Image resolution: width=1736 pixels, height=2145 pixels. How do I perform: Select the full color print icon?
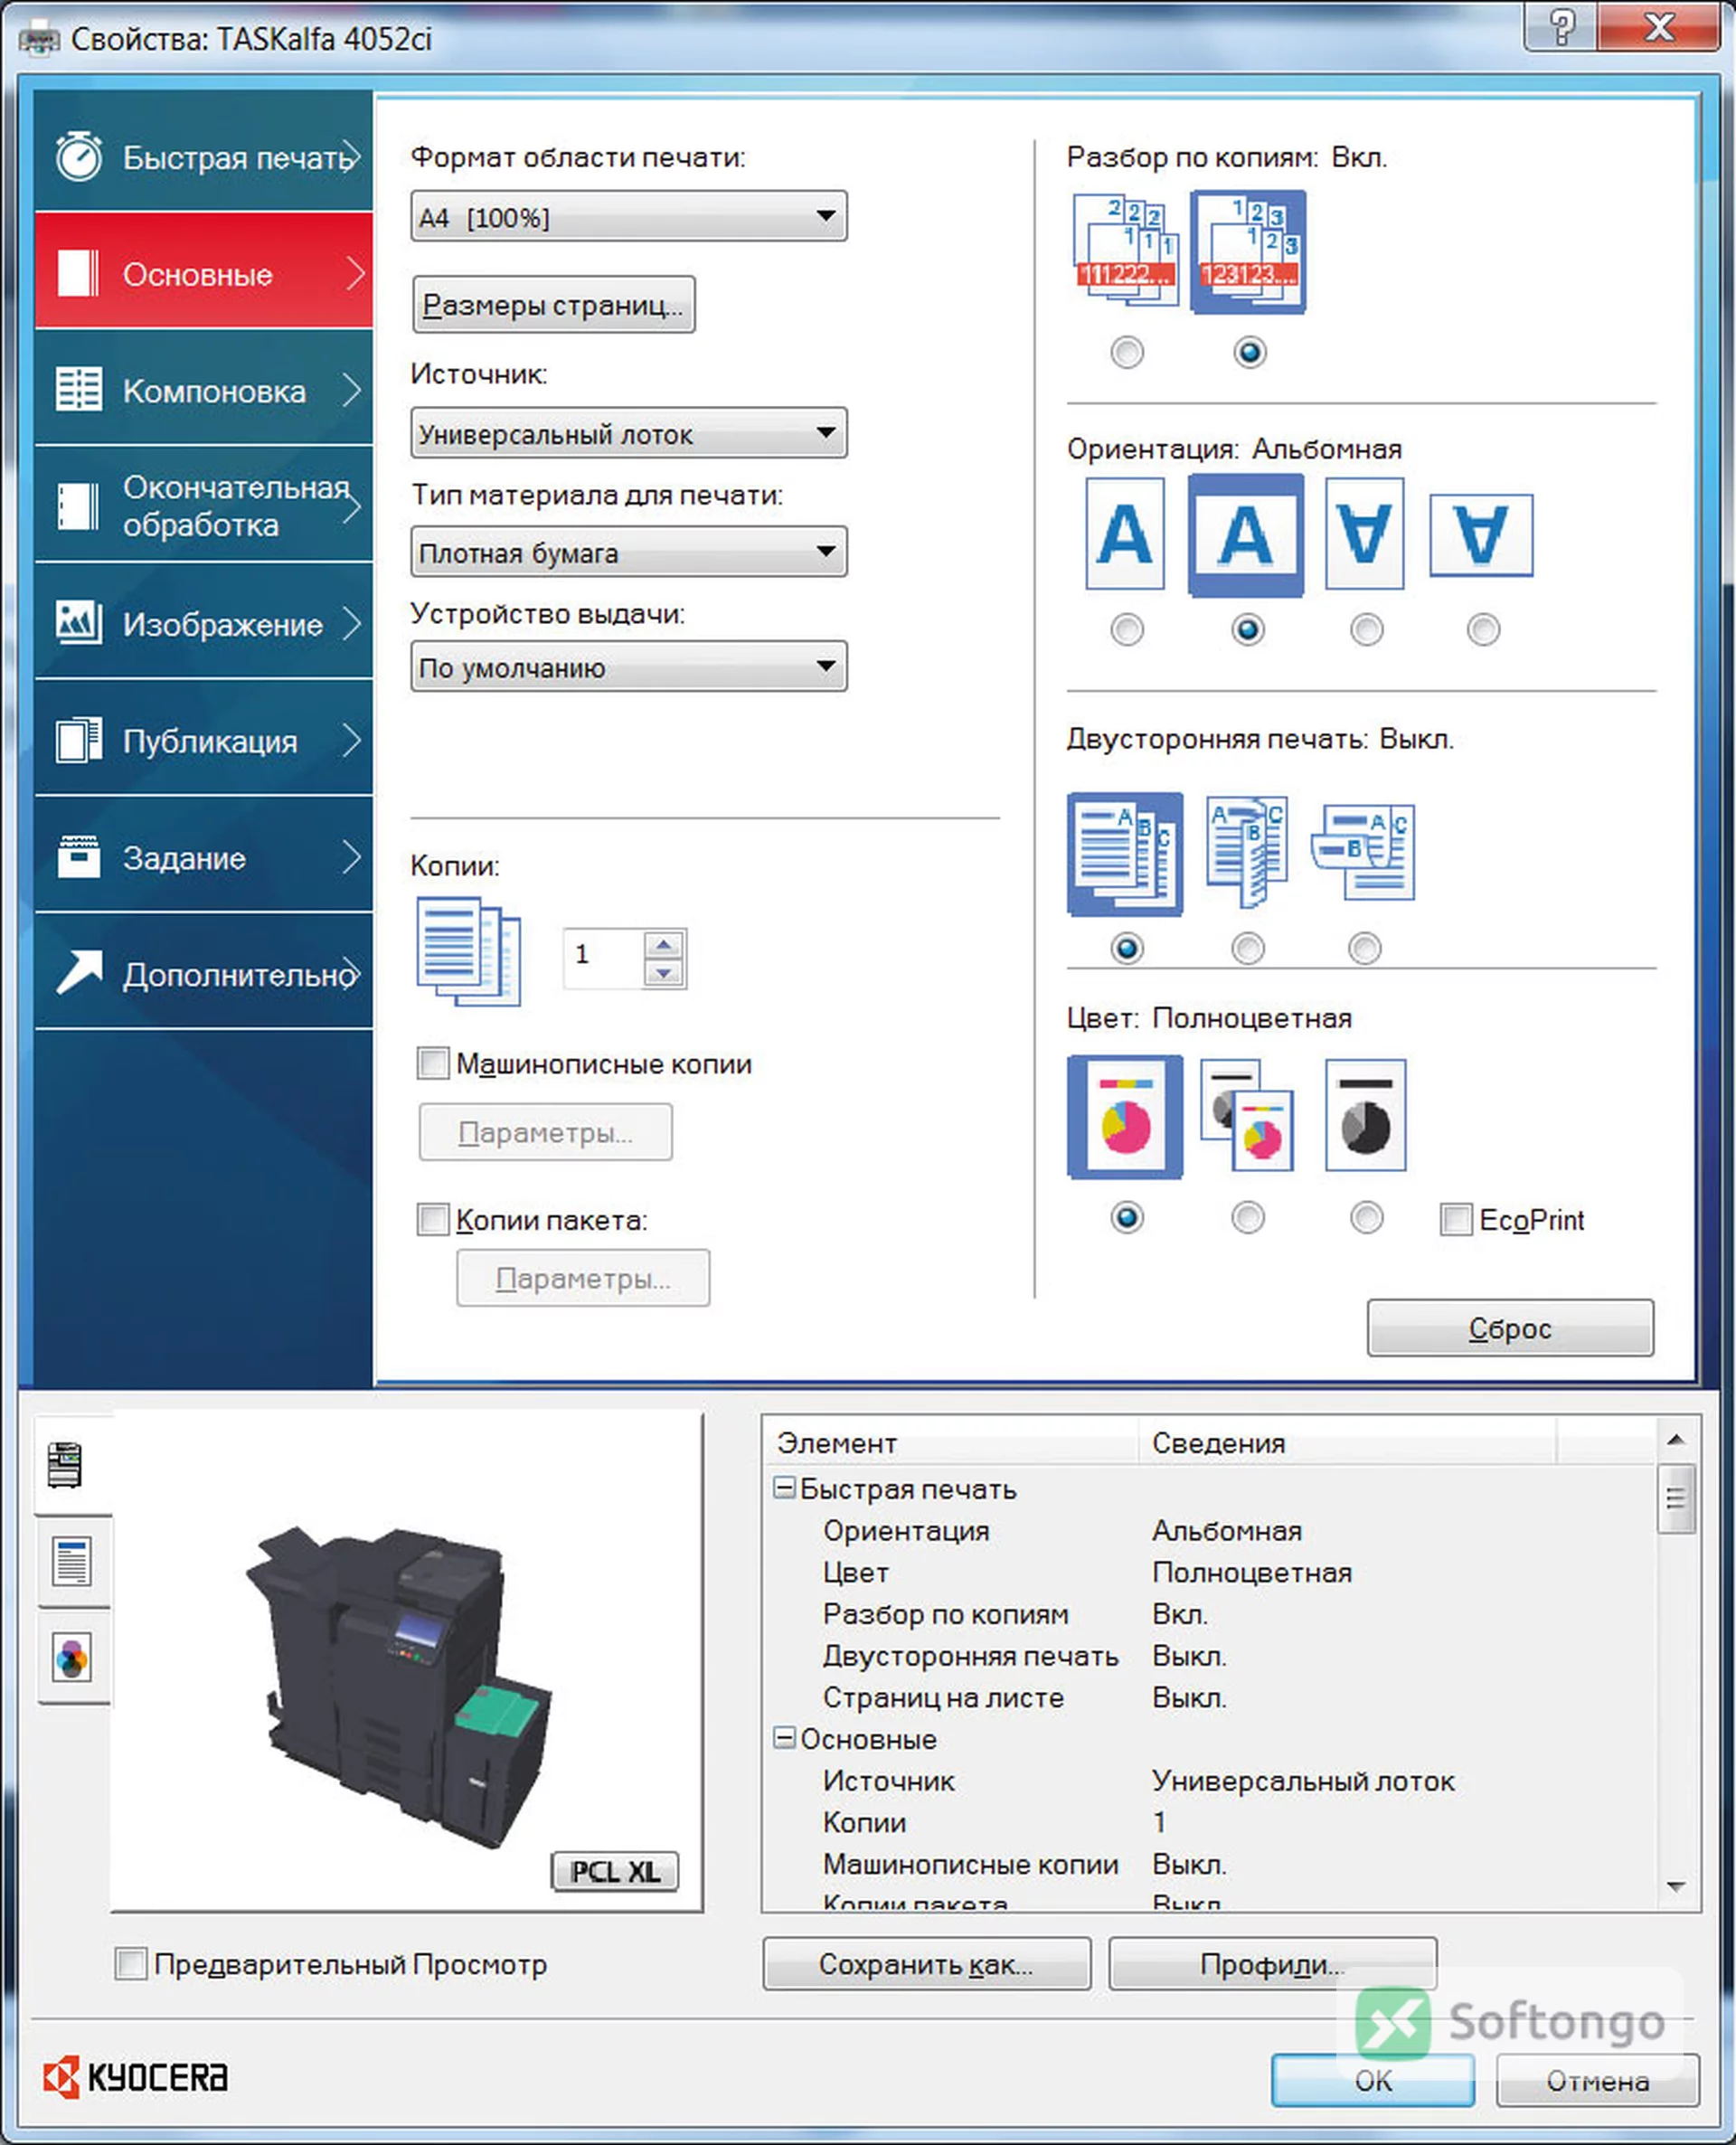(1125, 1116)
